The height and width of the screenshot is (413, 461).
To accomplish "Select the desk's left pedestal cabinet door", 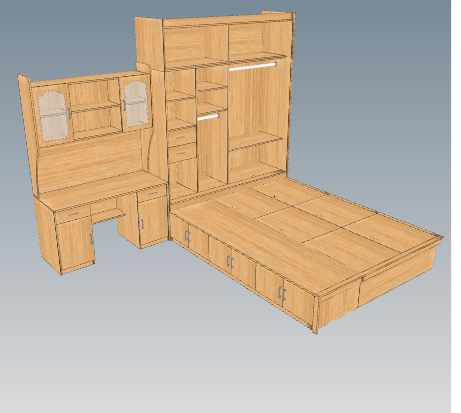I will pos(76,242).
